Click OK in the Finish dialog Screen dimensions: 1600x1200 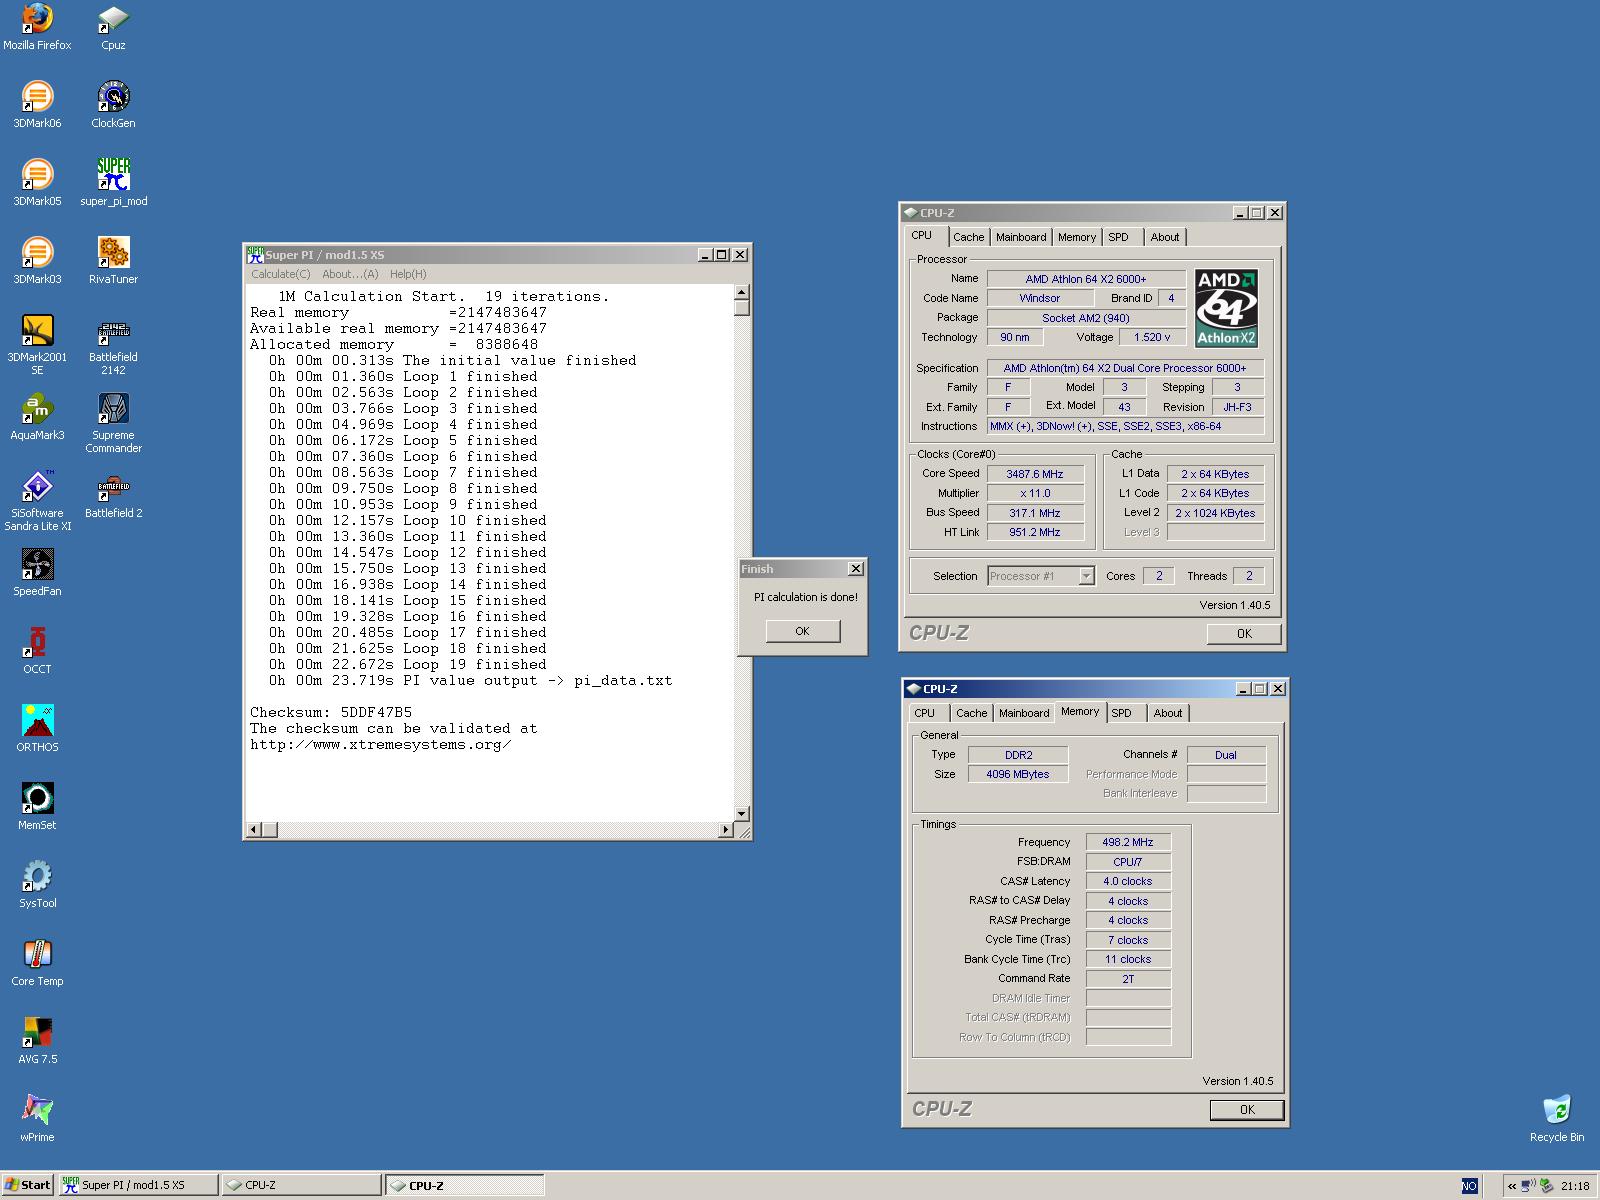point(802,631)
